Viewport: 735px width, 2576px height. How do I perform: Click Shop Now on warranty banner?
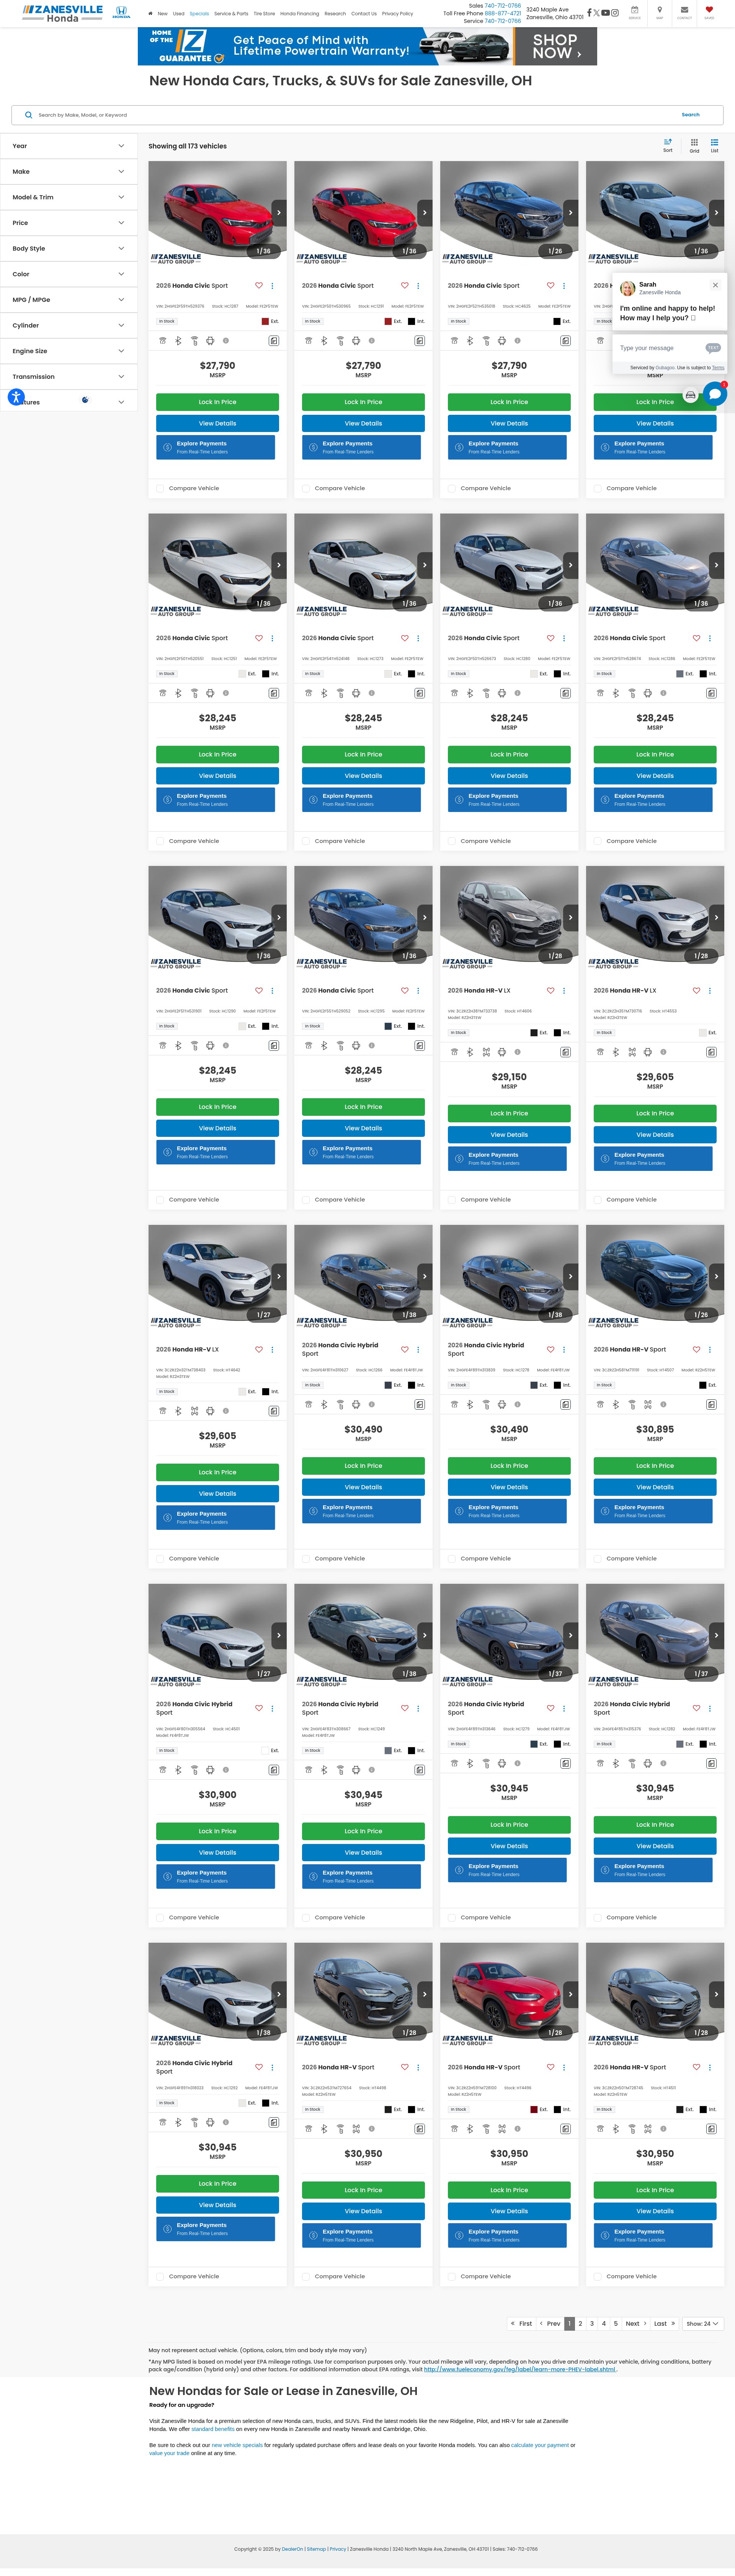tap(555, 46)
